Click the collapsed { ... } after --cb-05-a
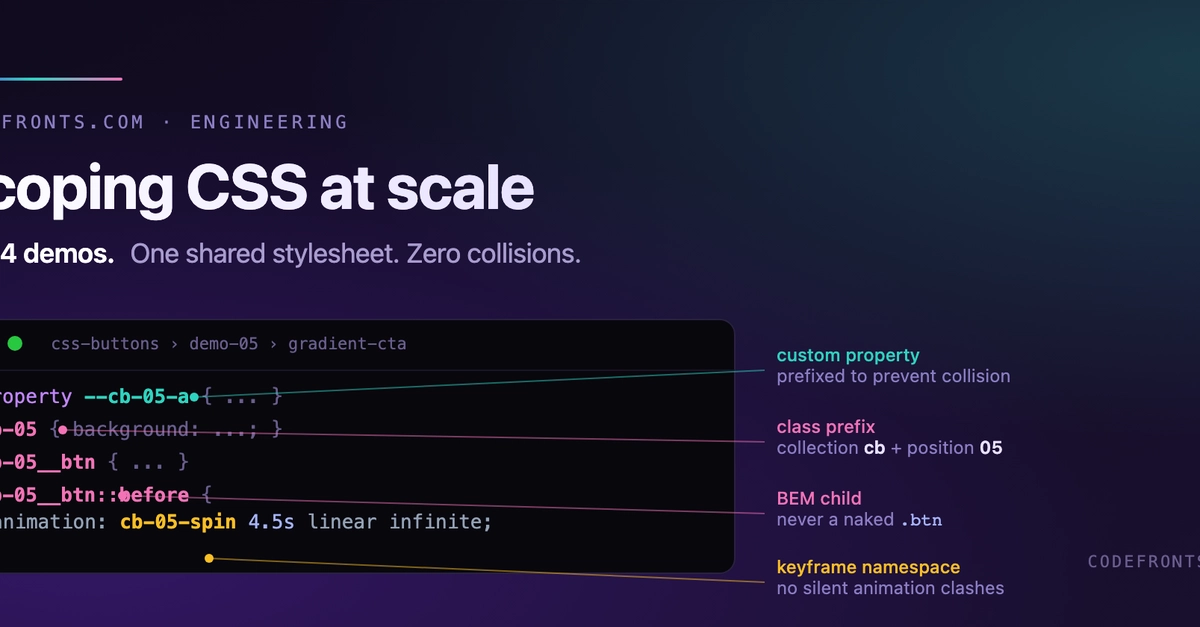 (x=242, y=397)
